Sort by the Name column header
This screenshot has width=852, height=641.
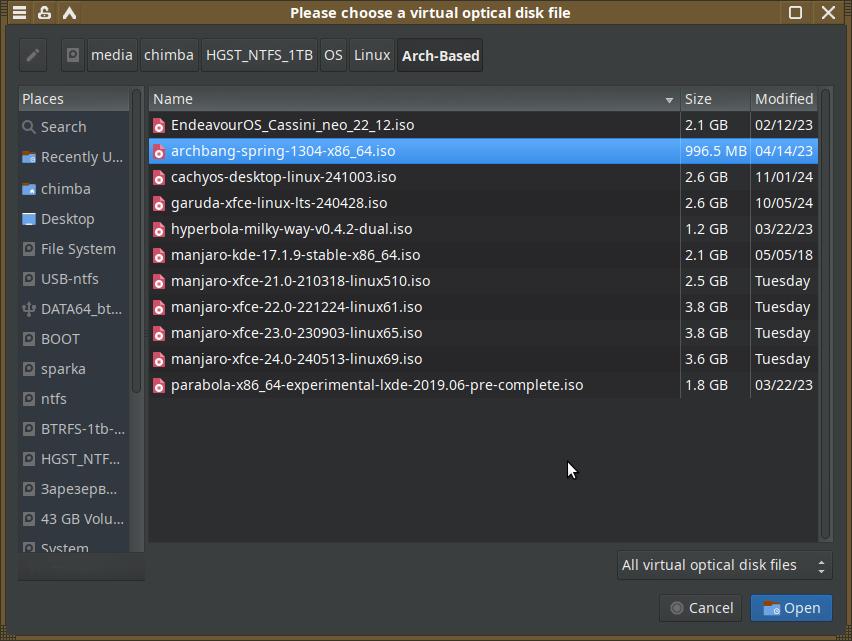click(414, 99)
